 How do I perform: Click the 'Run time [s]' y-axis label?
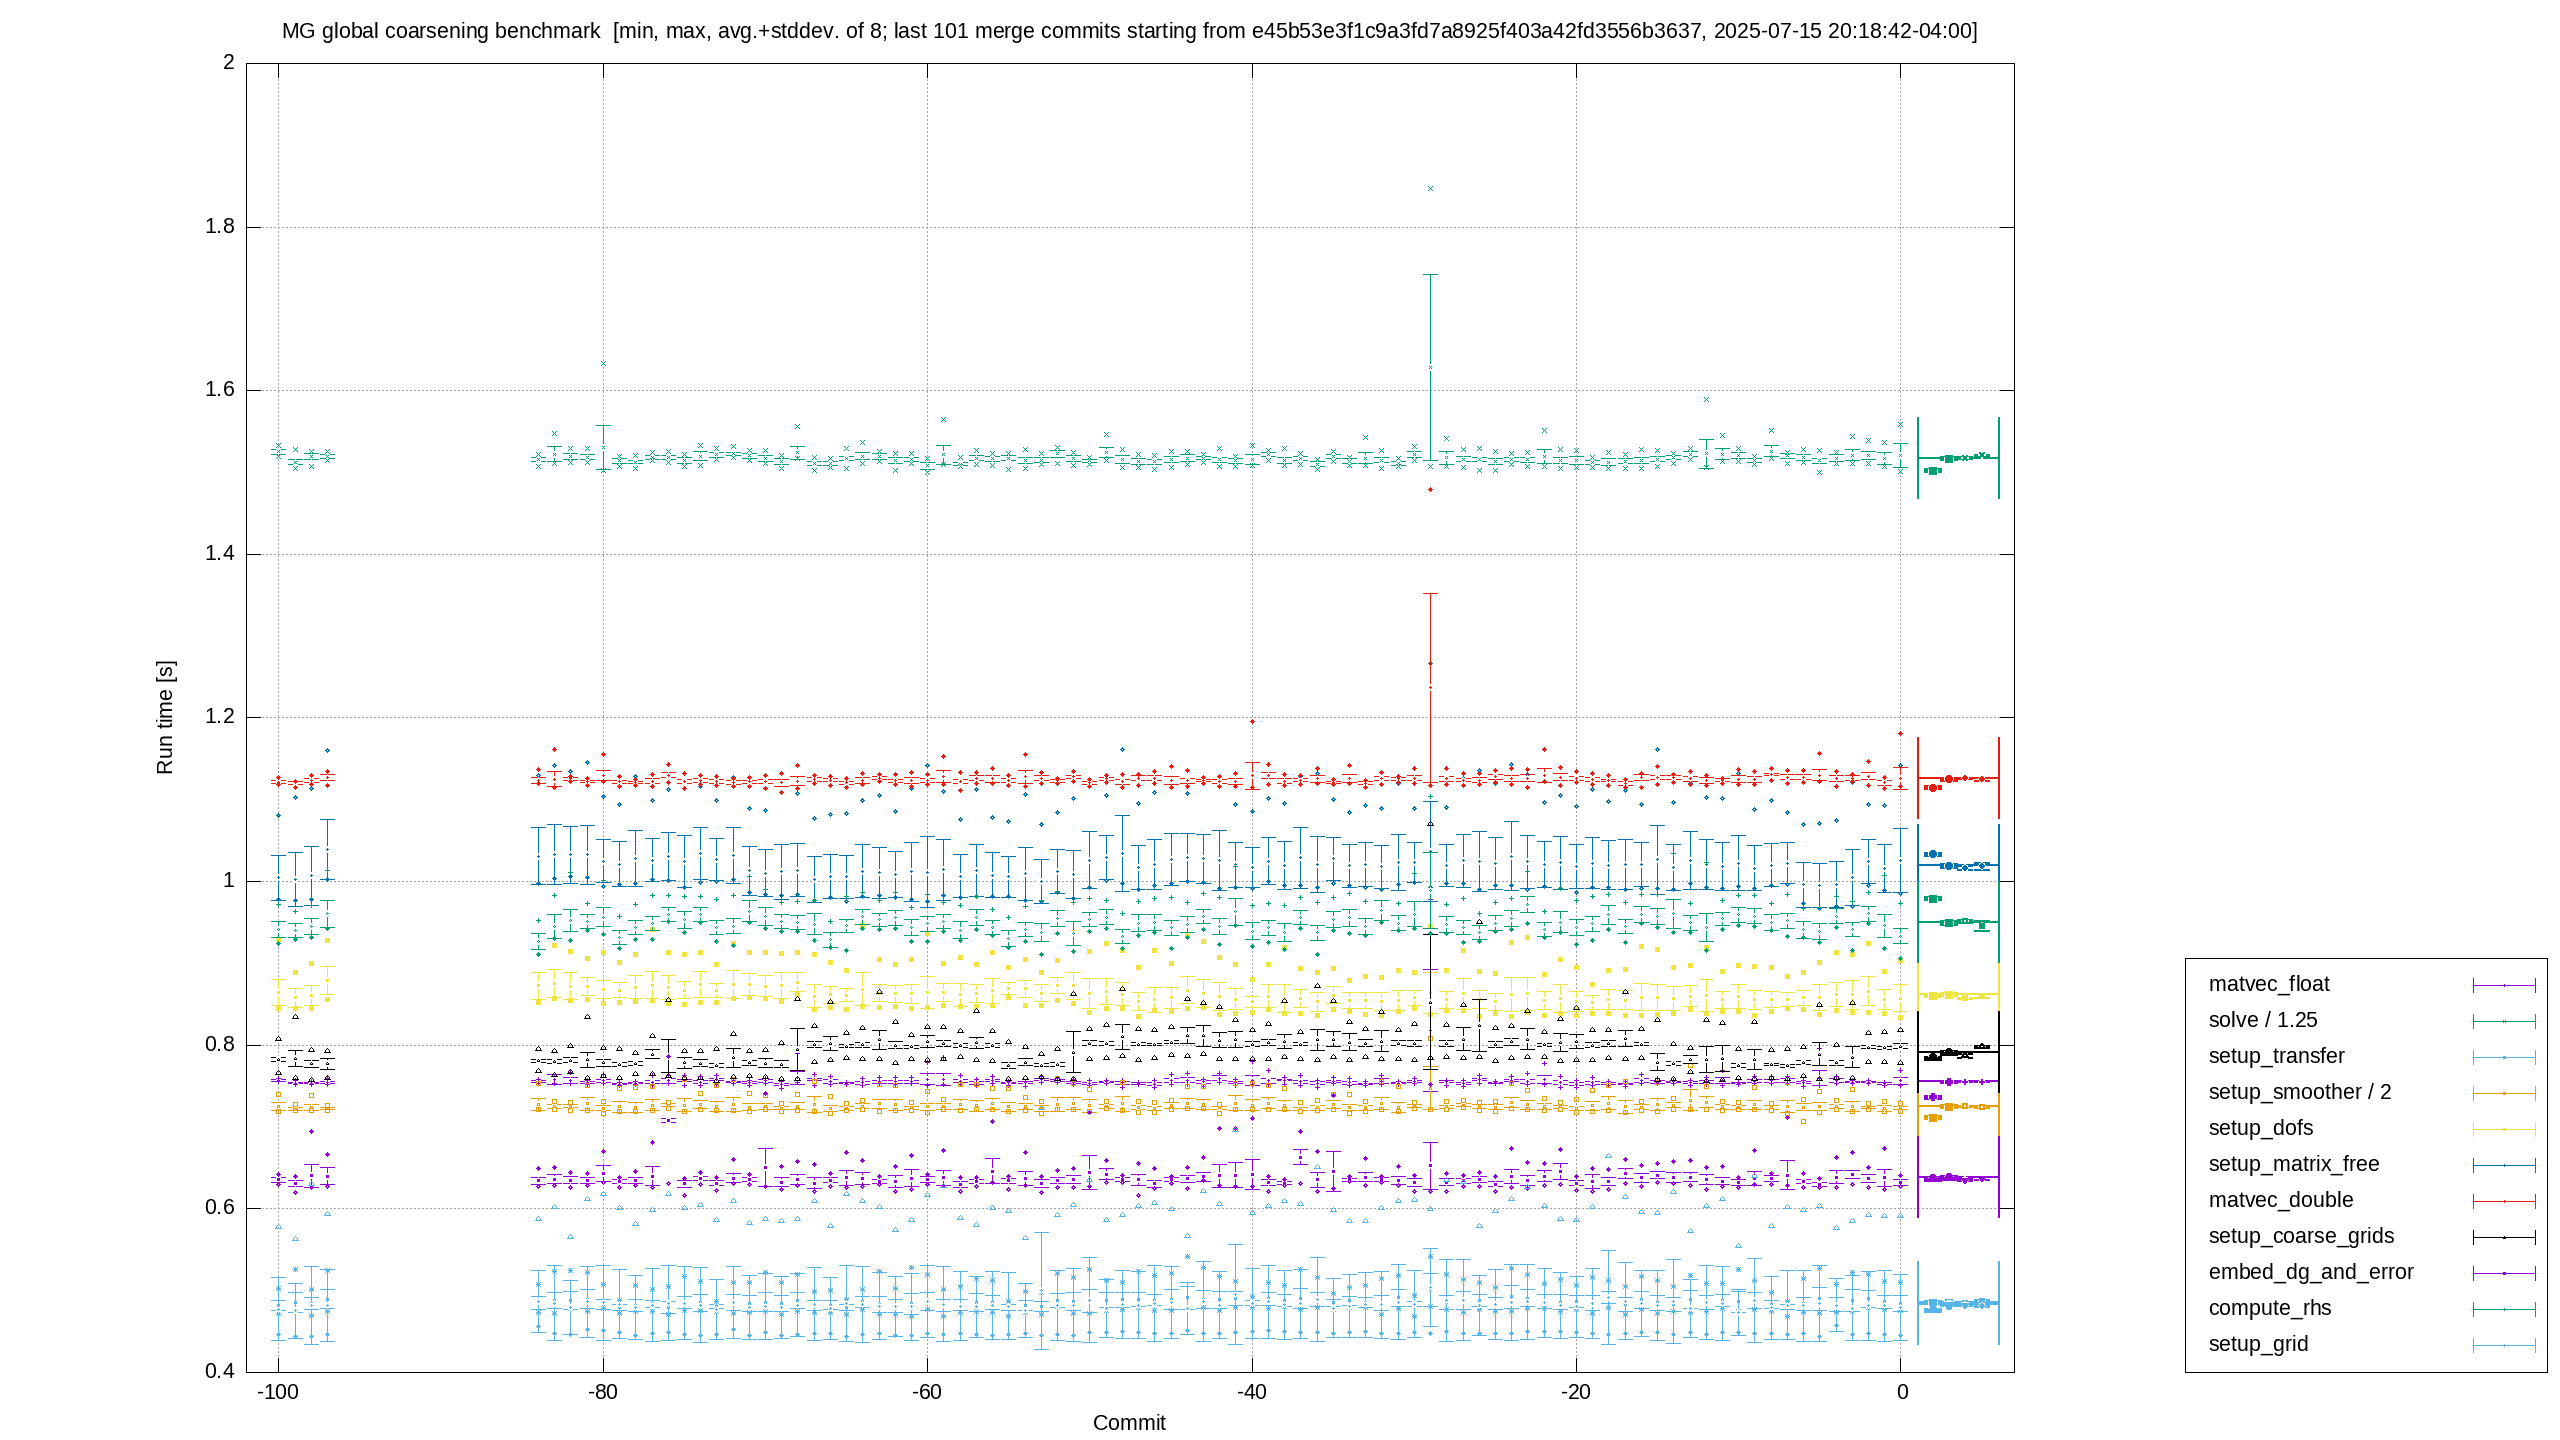pyautogui.click(x=165, y=717)
